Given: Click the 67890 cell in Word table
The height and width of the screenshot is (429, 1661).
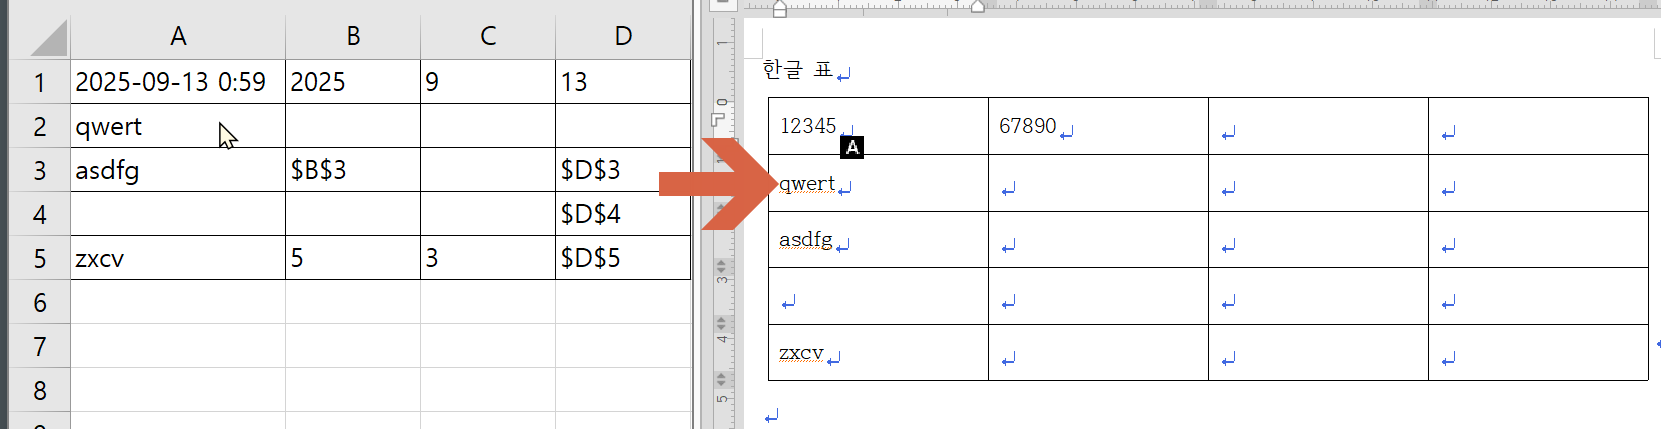Looking at the screenshot, I should pyautogui.click(x=1098, y=126).
